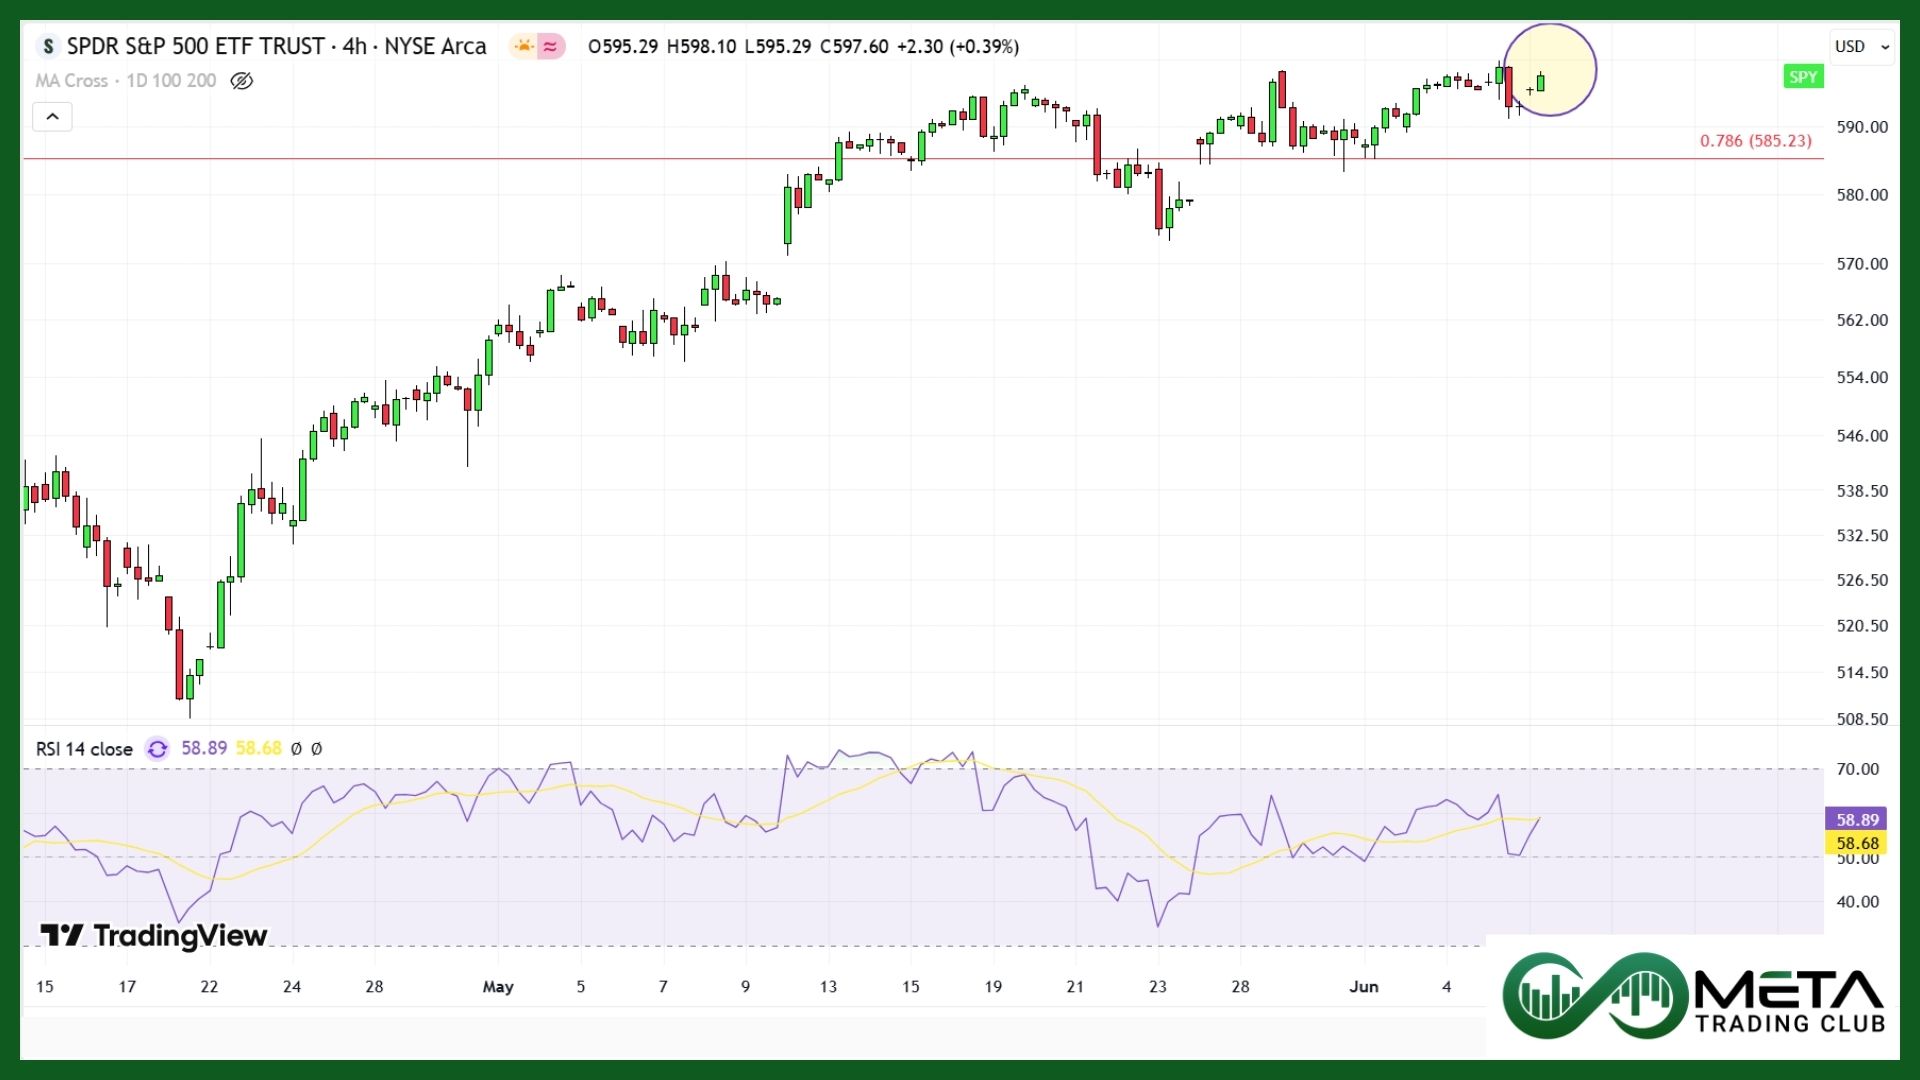Click the RSI refresh cycle icon

(x=157, y=749)
